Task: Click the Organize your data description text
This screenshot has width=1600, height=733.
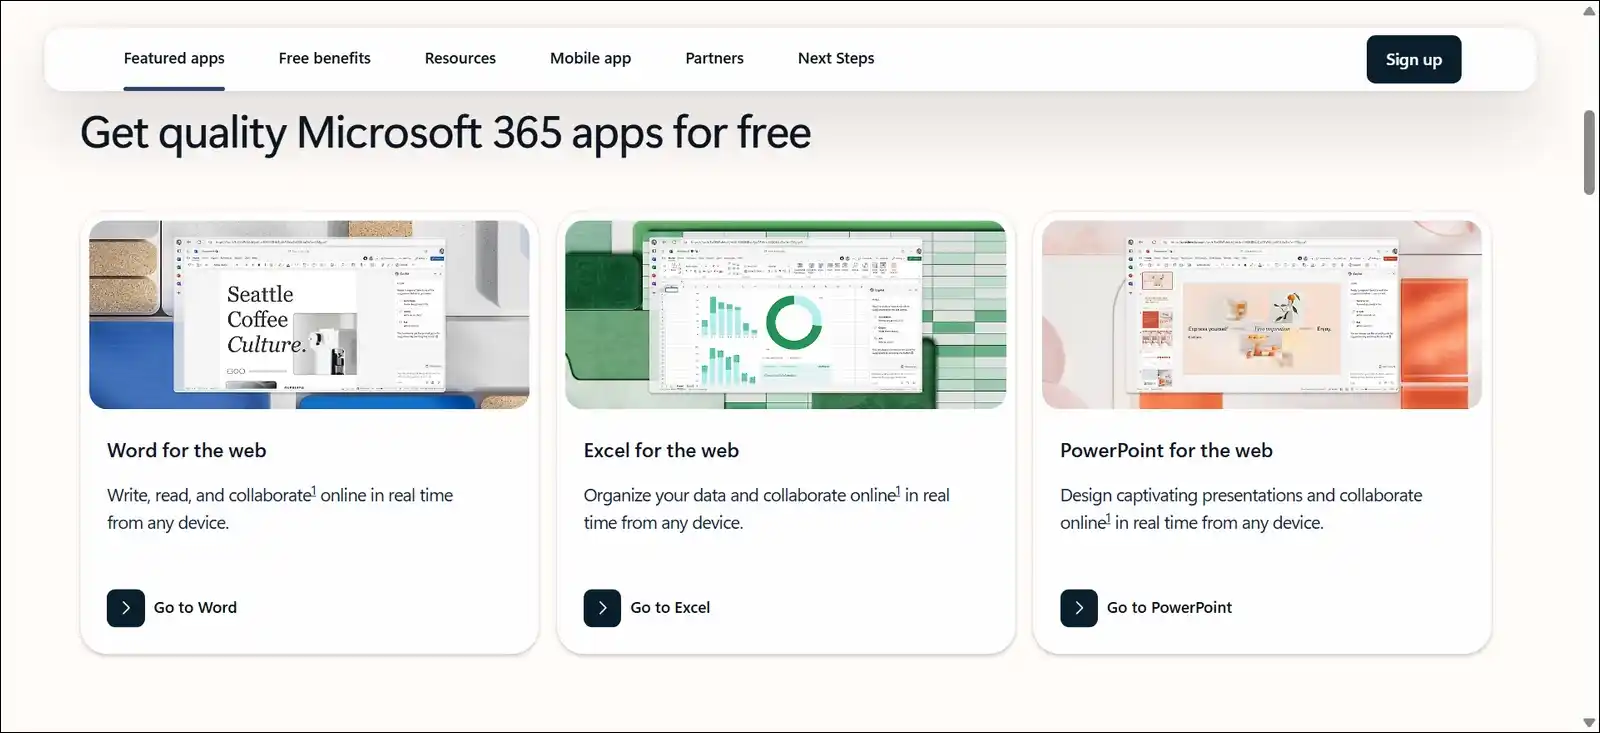Action: (x=767, y=509)
